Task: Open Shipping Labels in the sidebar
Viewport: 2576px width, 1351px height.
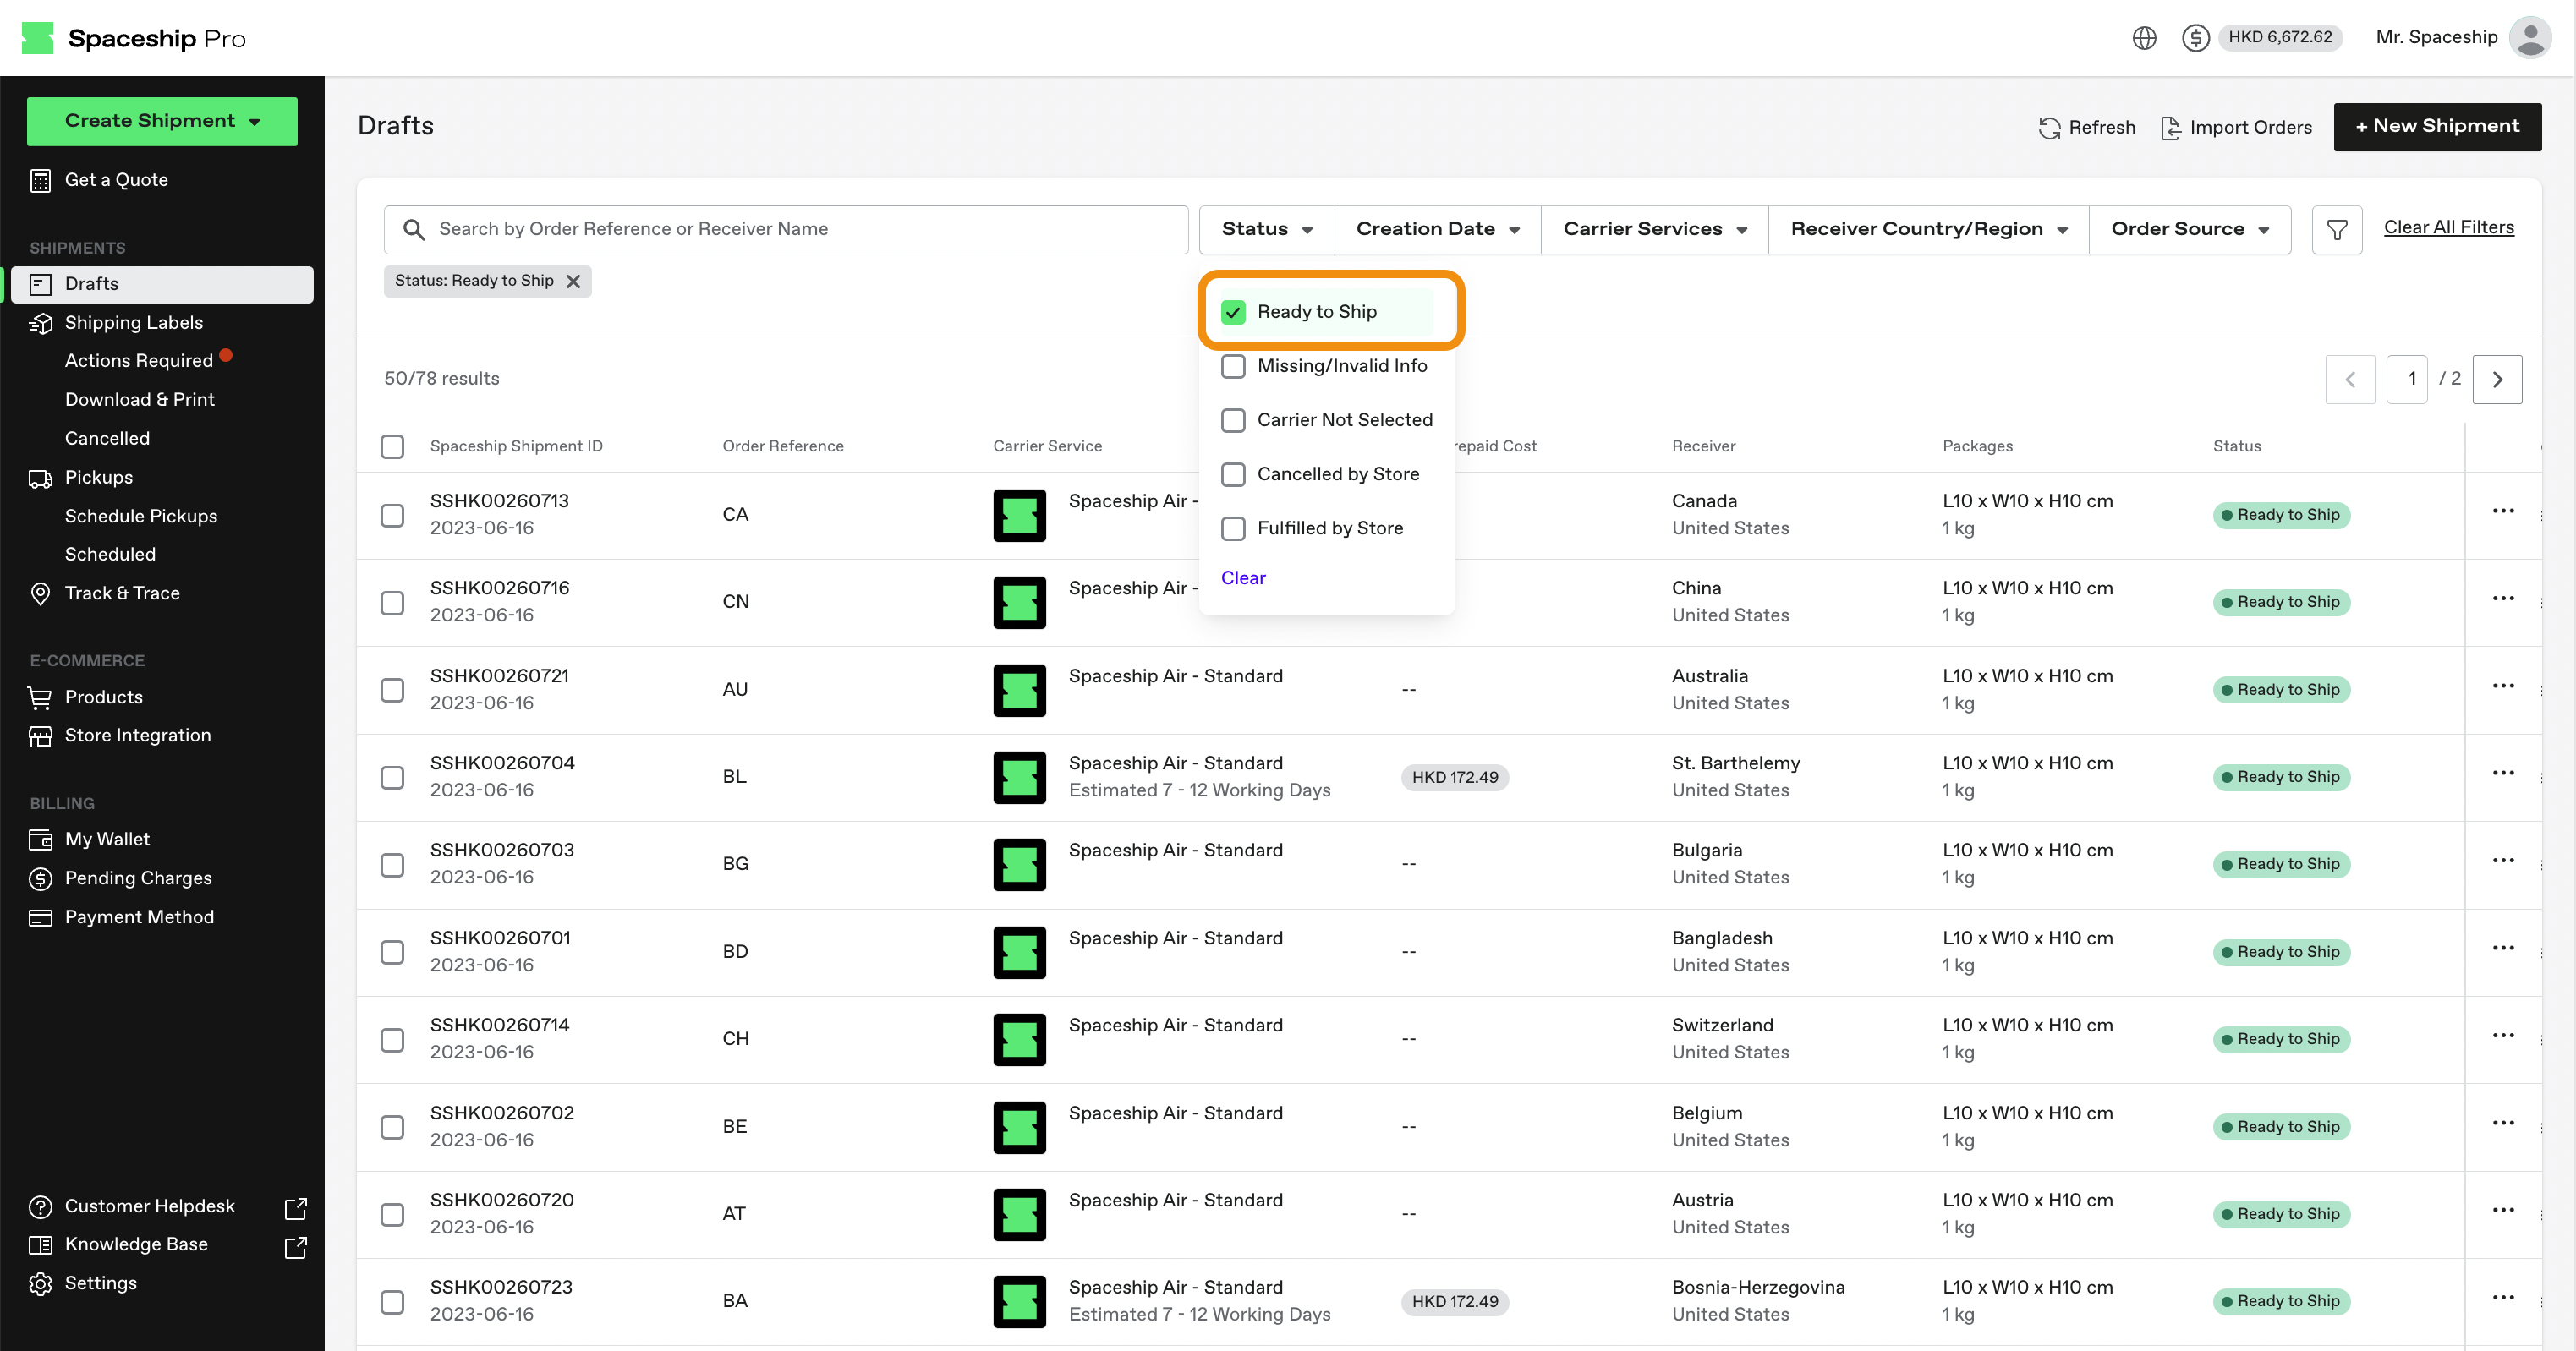Action: point(133,322)
